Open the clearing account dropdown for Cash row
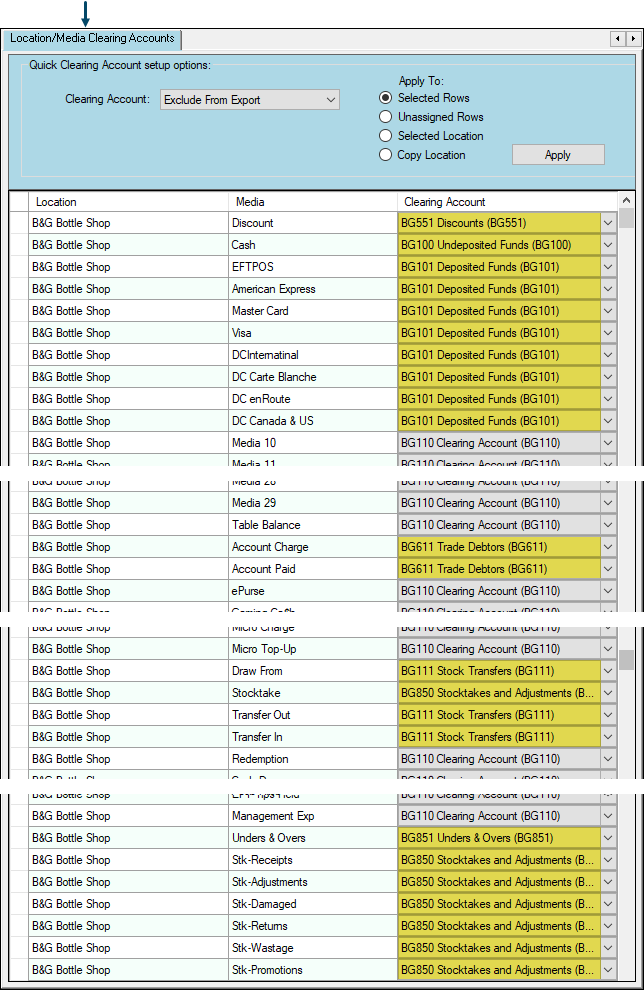 coord(608,245)
